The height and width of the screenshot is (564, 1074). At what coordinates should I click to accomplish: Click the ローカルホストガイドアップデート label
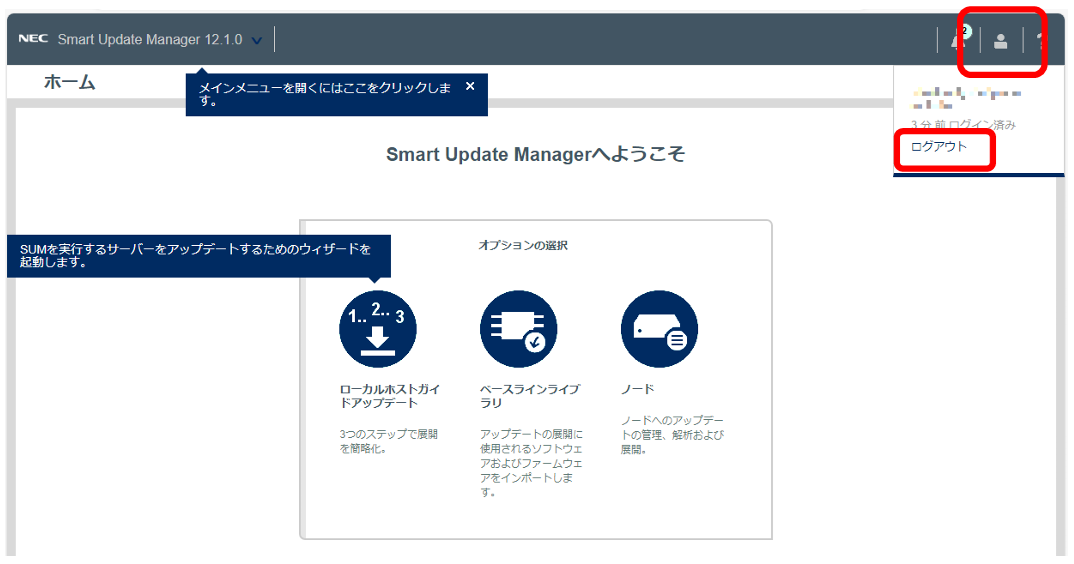[x=389, y=396]
